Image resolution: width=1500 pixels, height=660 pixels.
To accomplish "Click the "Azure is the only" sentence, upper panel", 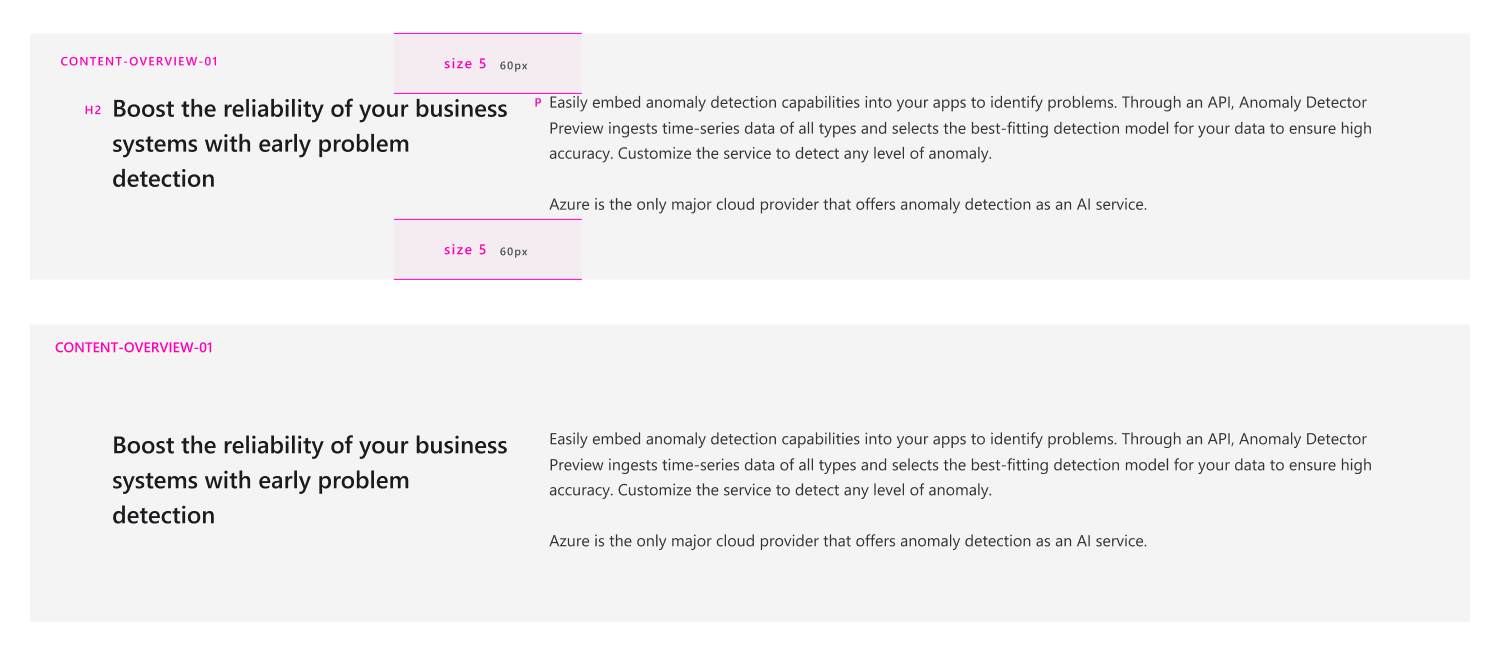I will (847, 205).
